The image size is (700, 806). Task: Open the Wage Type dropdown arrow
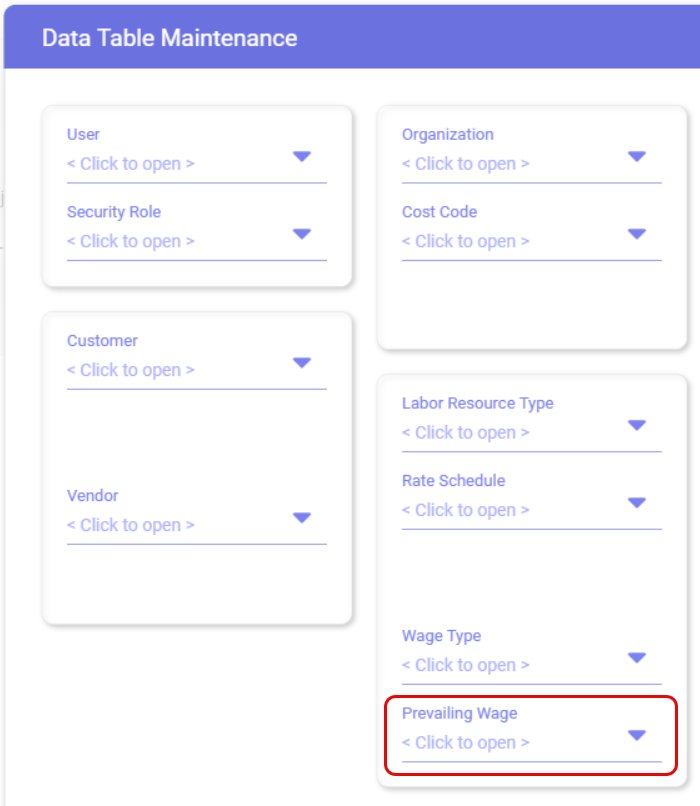[637, 658]
